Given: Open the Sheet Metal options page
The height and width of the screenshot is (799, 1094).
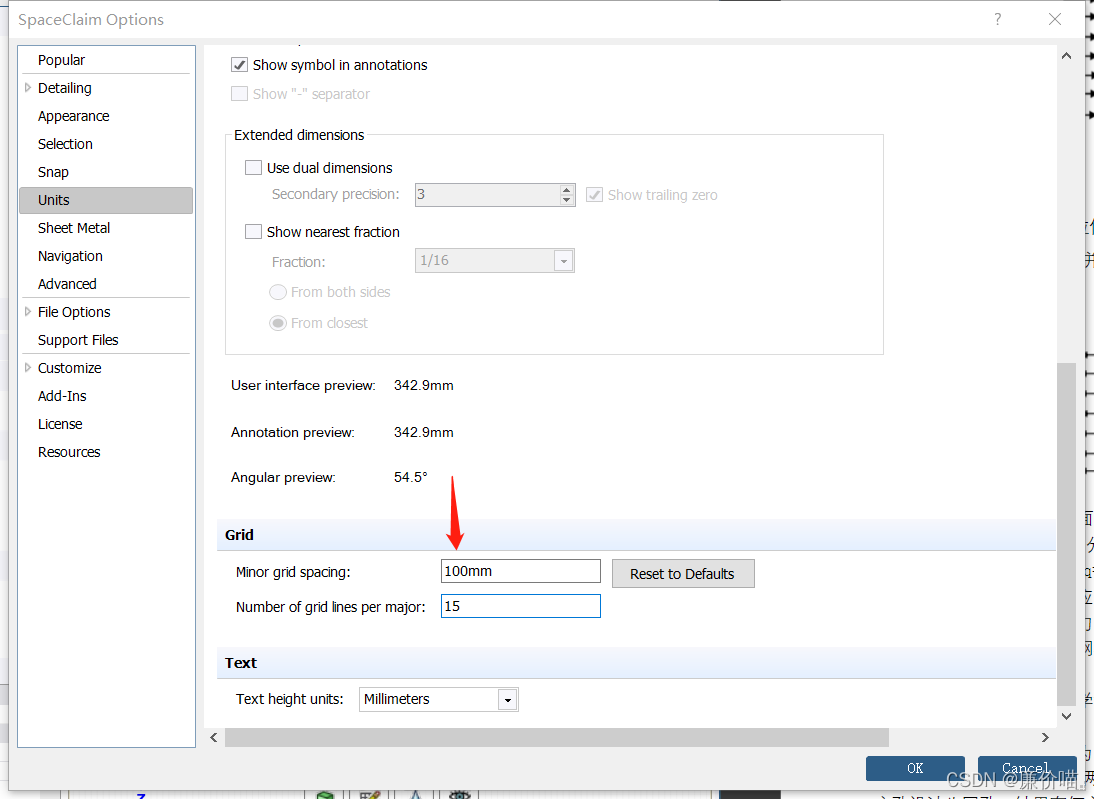Looking at the screenshot, I should 74,228.
